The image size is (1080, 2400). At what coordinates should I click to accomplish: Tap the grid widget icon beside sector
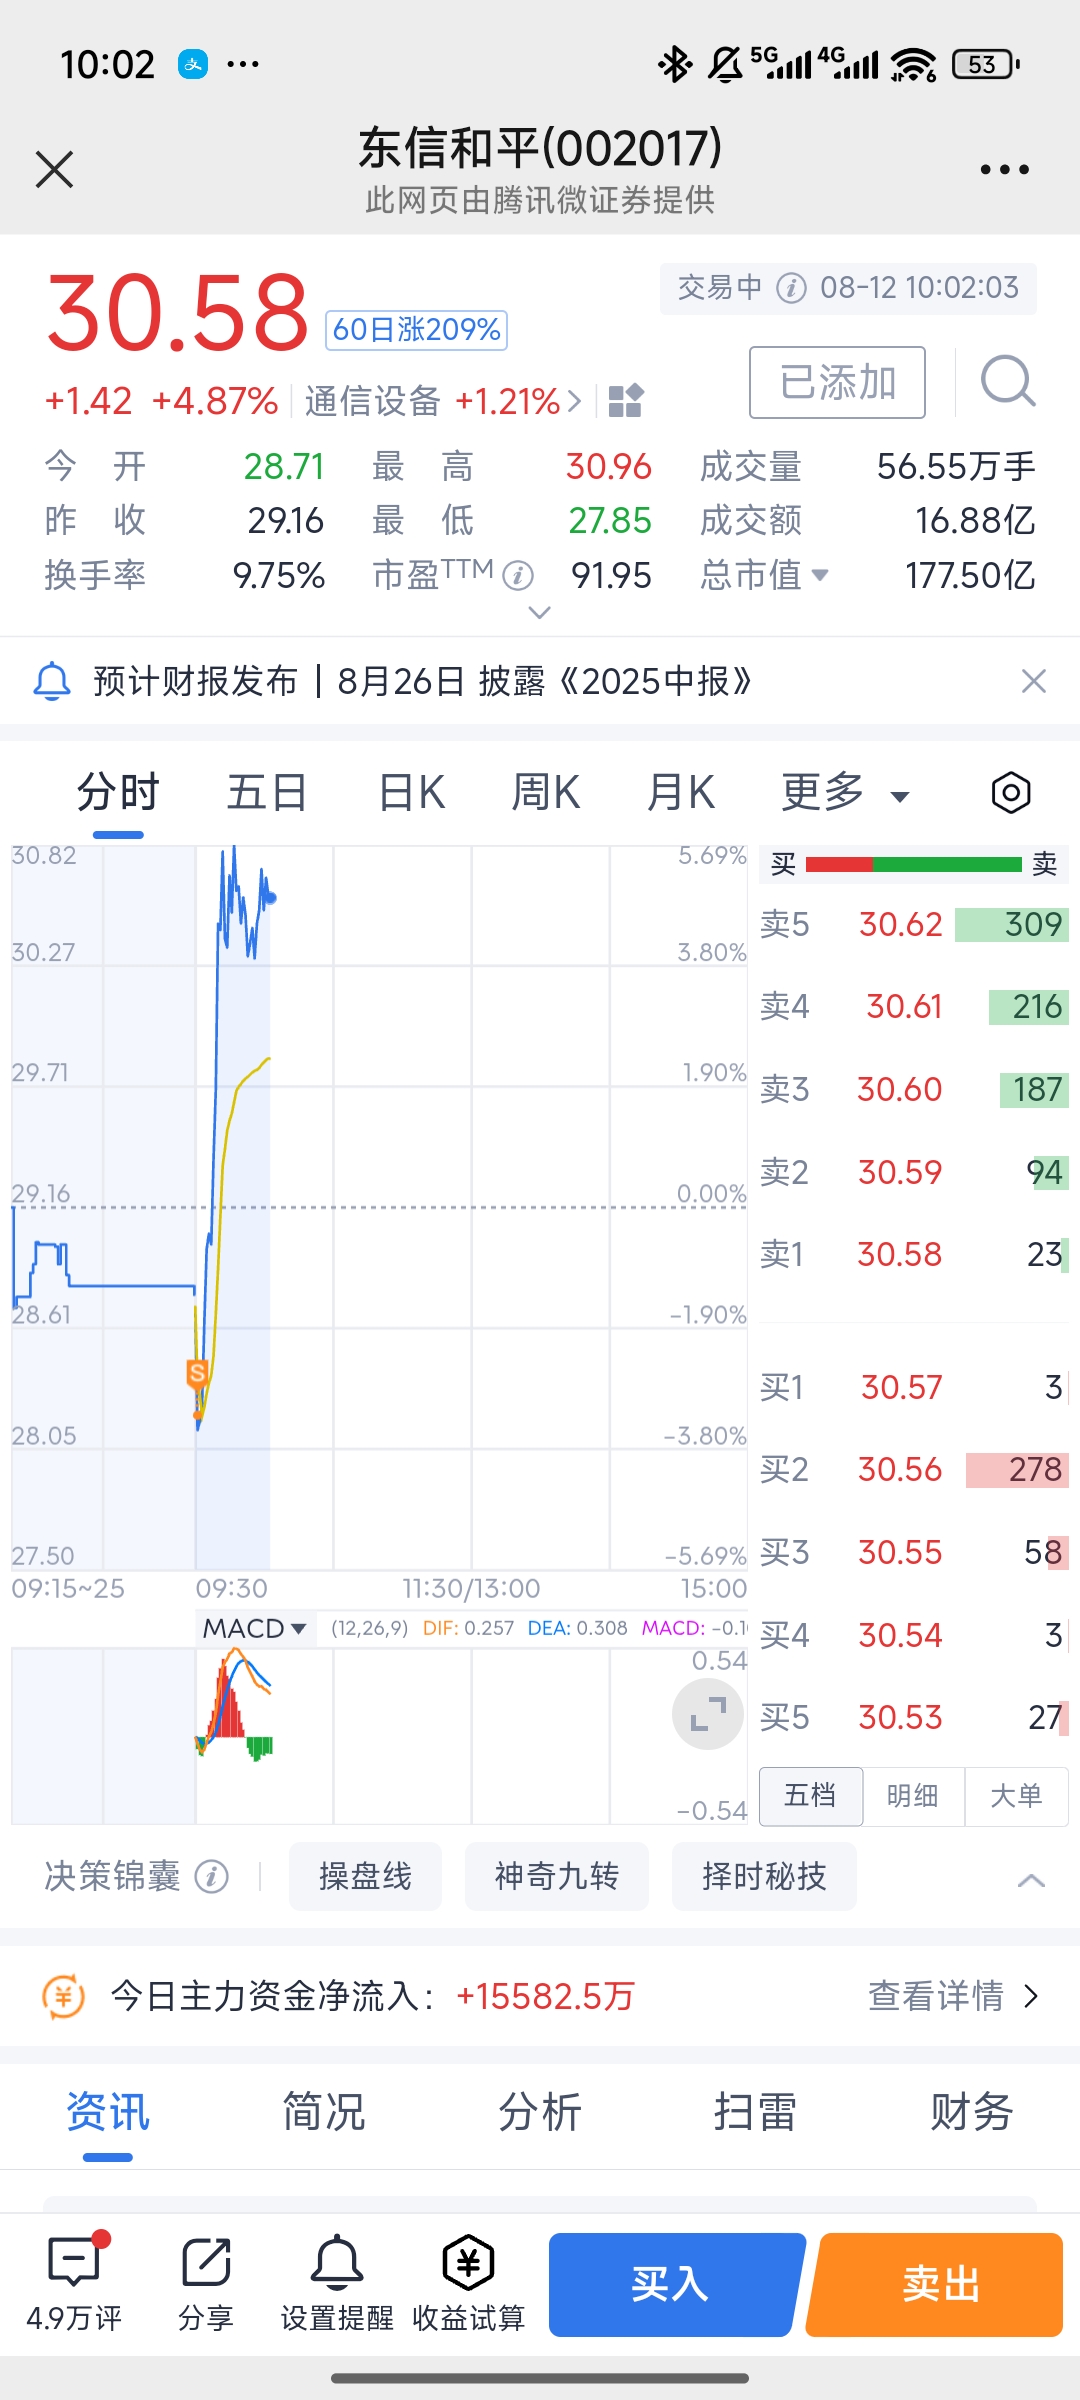(626, 401)
